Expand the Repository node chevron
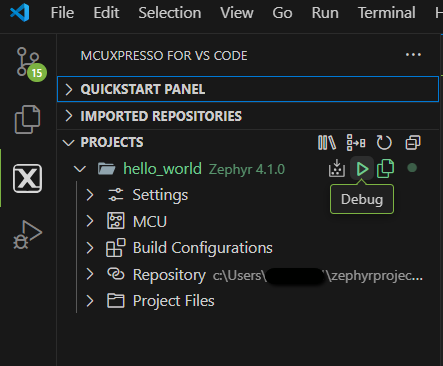This screenshot has height=366, width=443. point(90,274)
